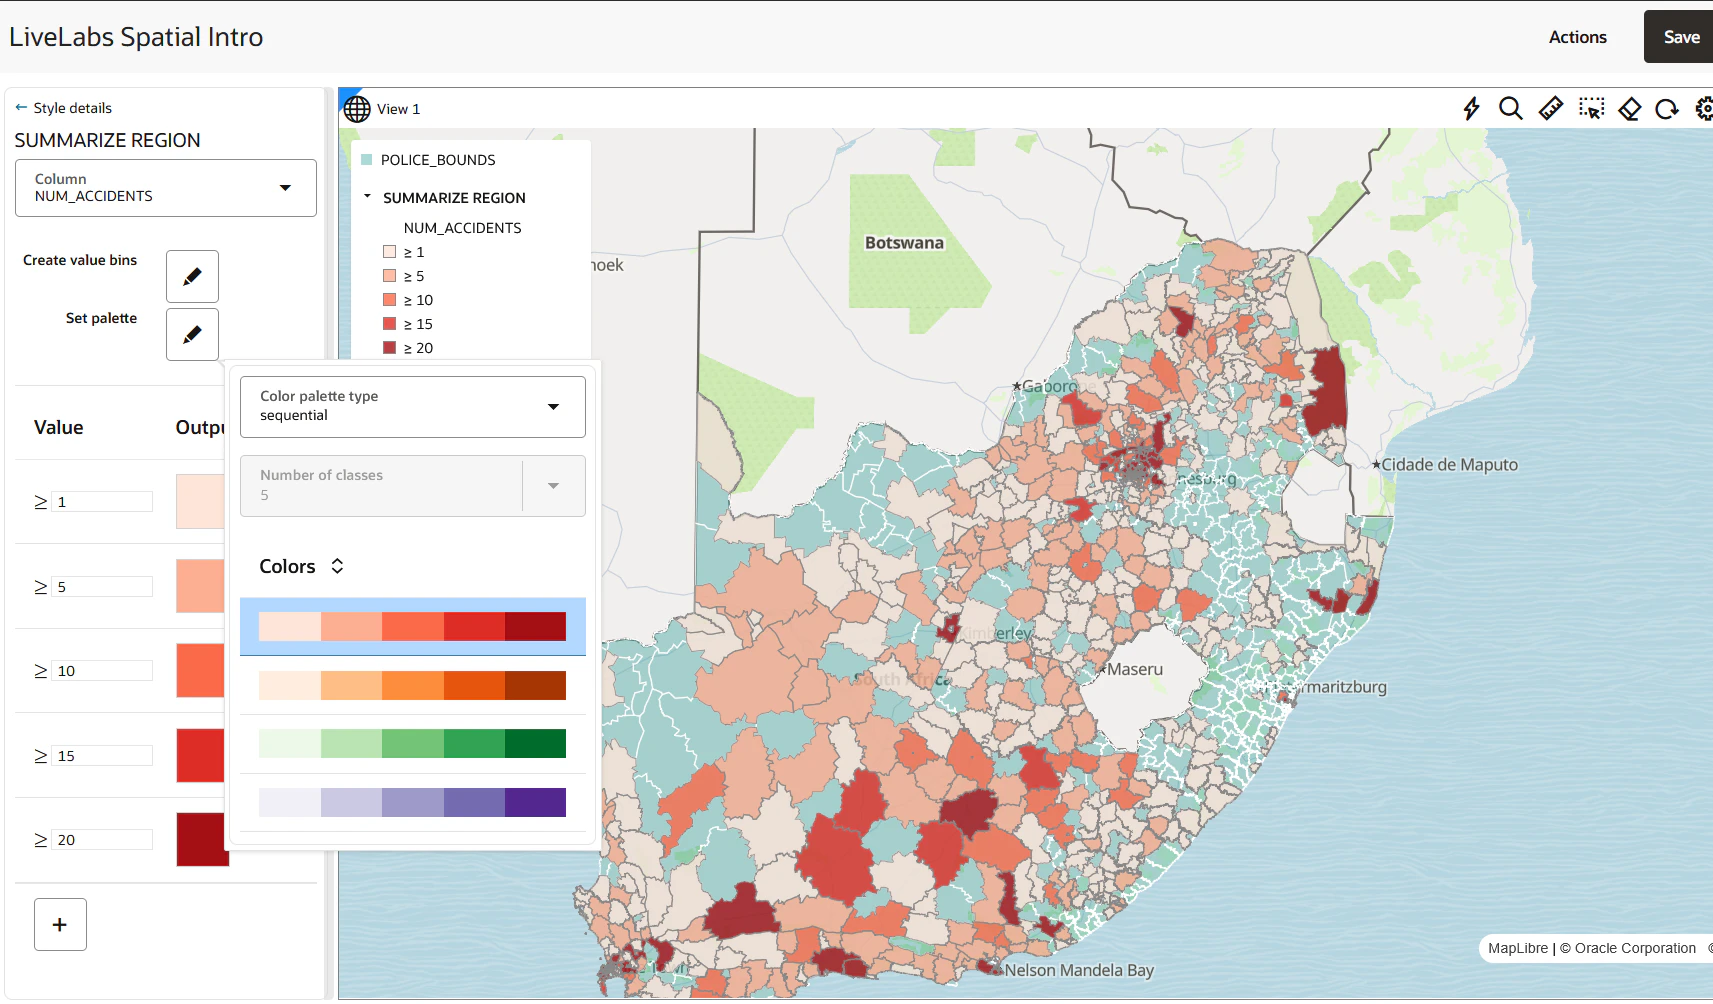Click the POLICE_BOUNDS legend color square
This screenshot has height=1004, width=1713.
[x=367, y=160]
